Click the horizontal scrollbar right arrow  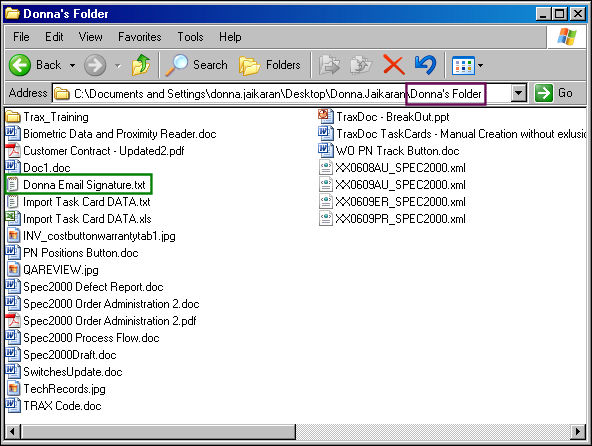pos(579,432)
